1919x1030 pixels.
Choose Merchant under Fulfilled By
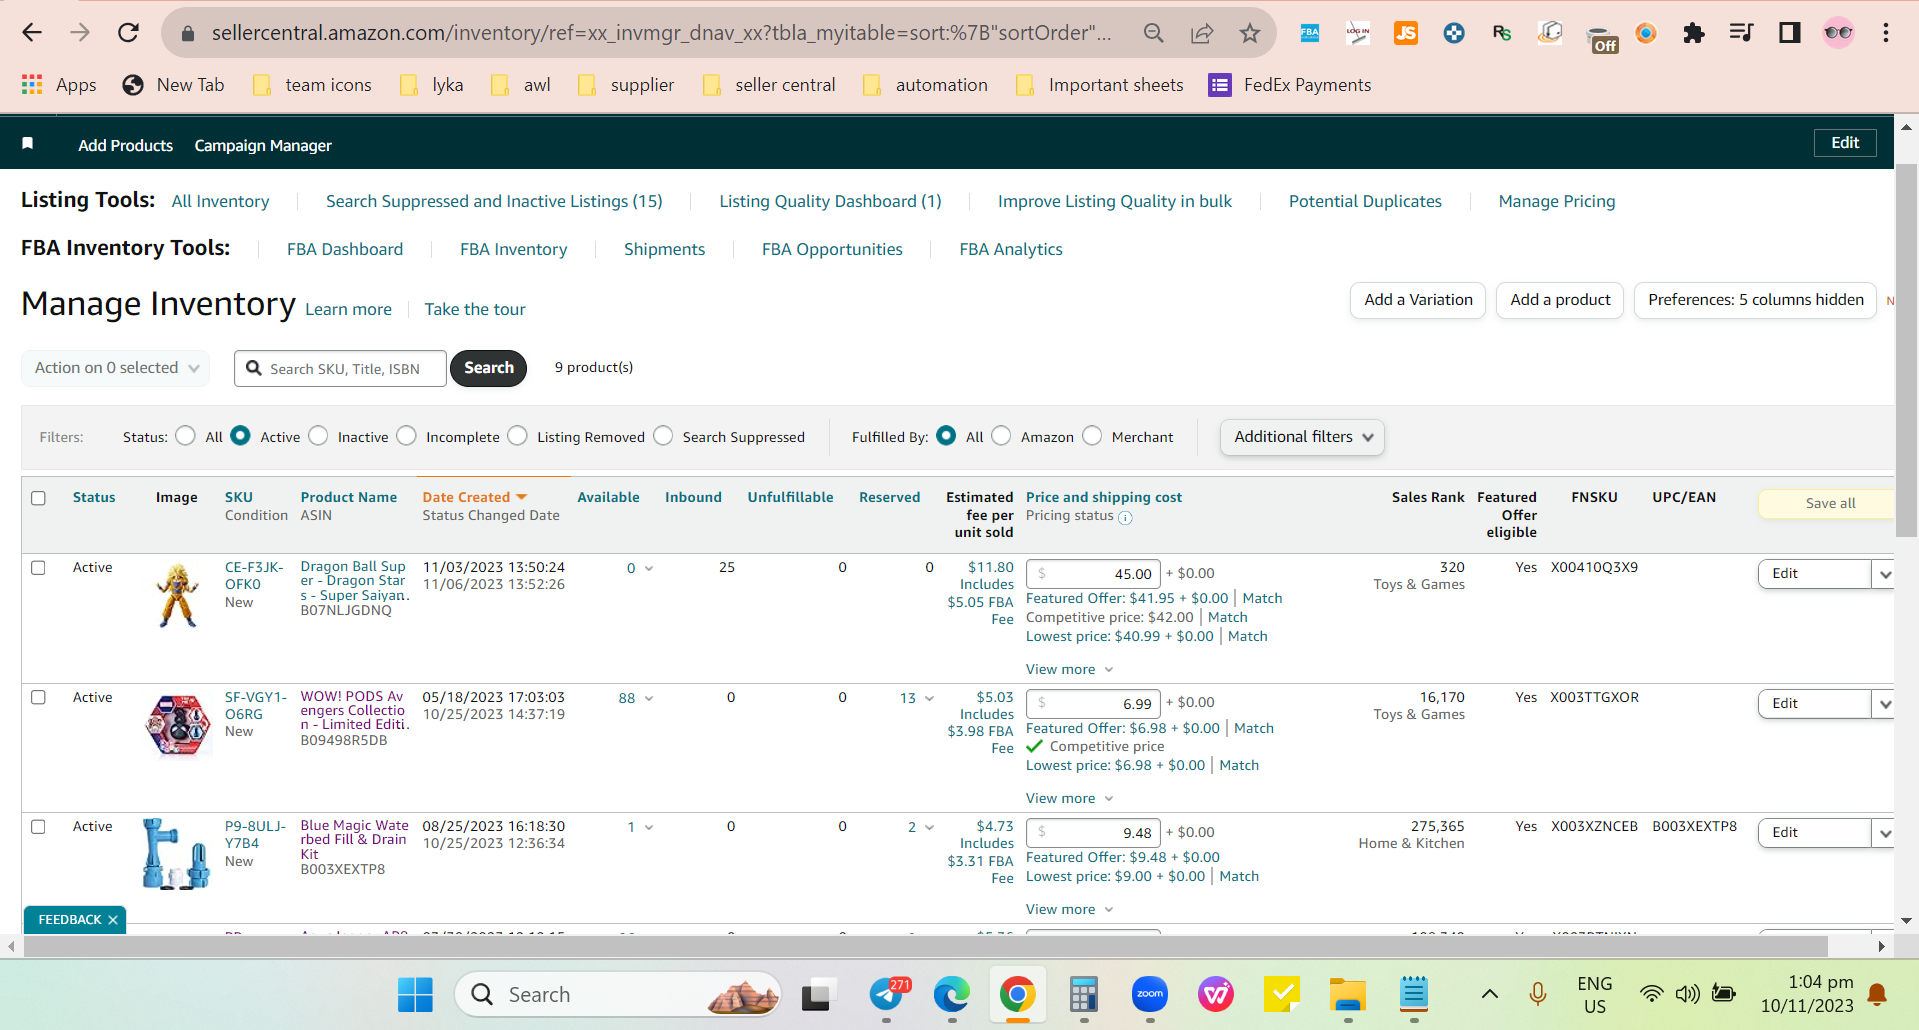[1092, 436]
